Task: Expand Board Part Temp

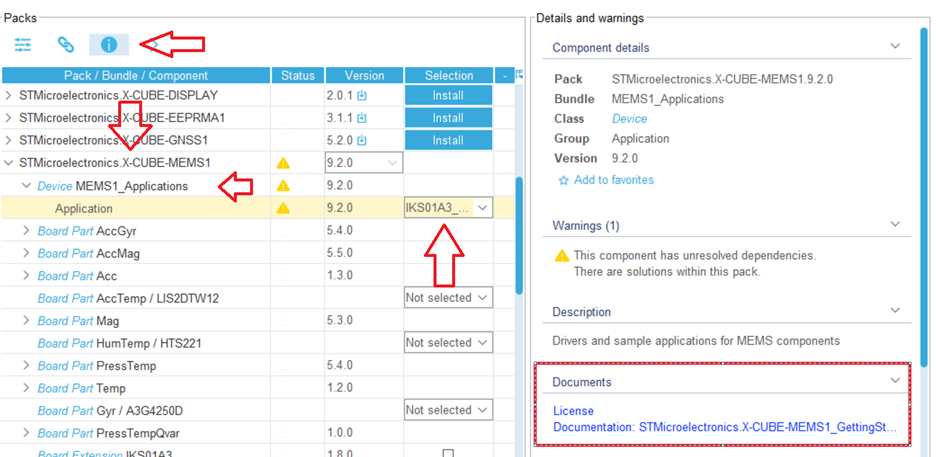Action: (x=26, y=388)
